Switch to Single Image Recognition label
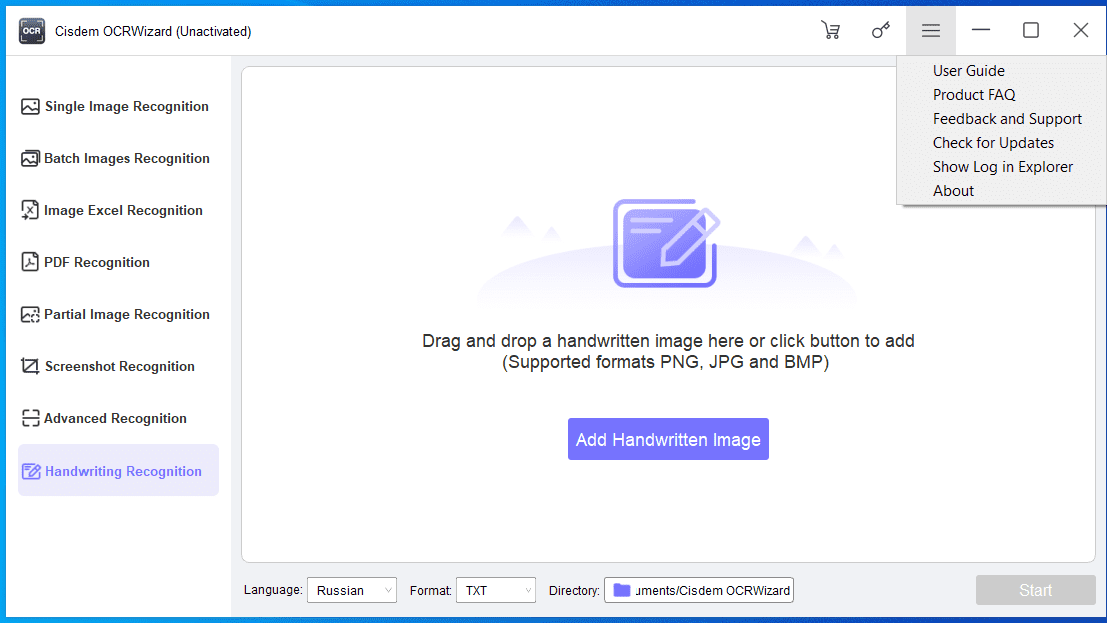 point(127,107)
